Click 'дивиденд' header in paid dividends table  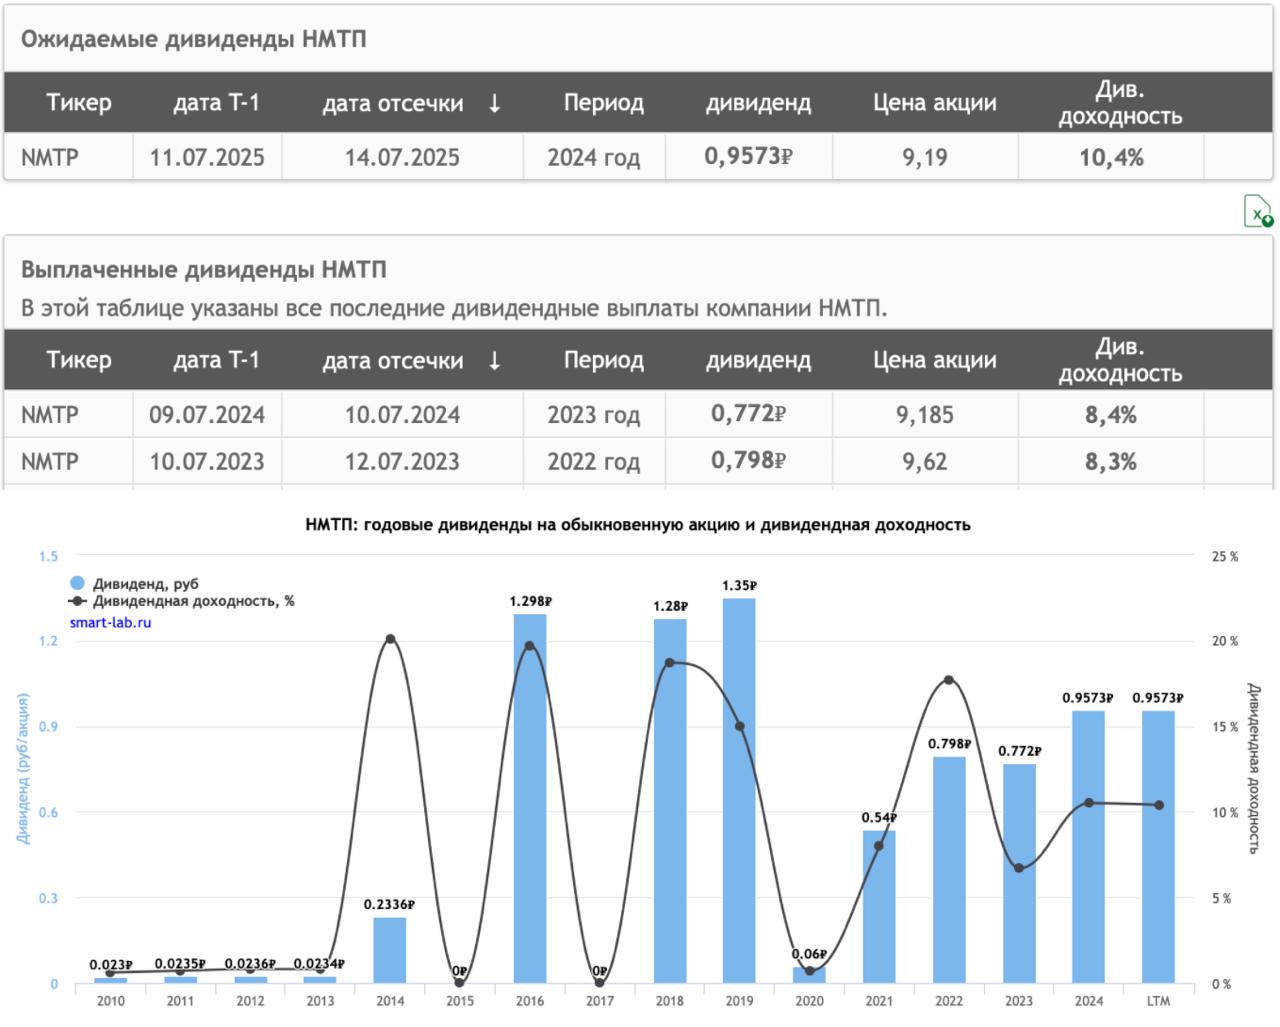point(758,361)
